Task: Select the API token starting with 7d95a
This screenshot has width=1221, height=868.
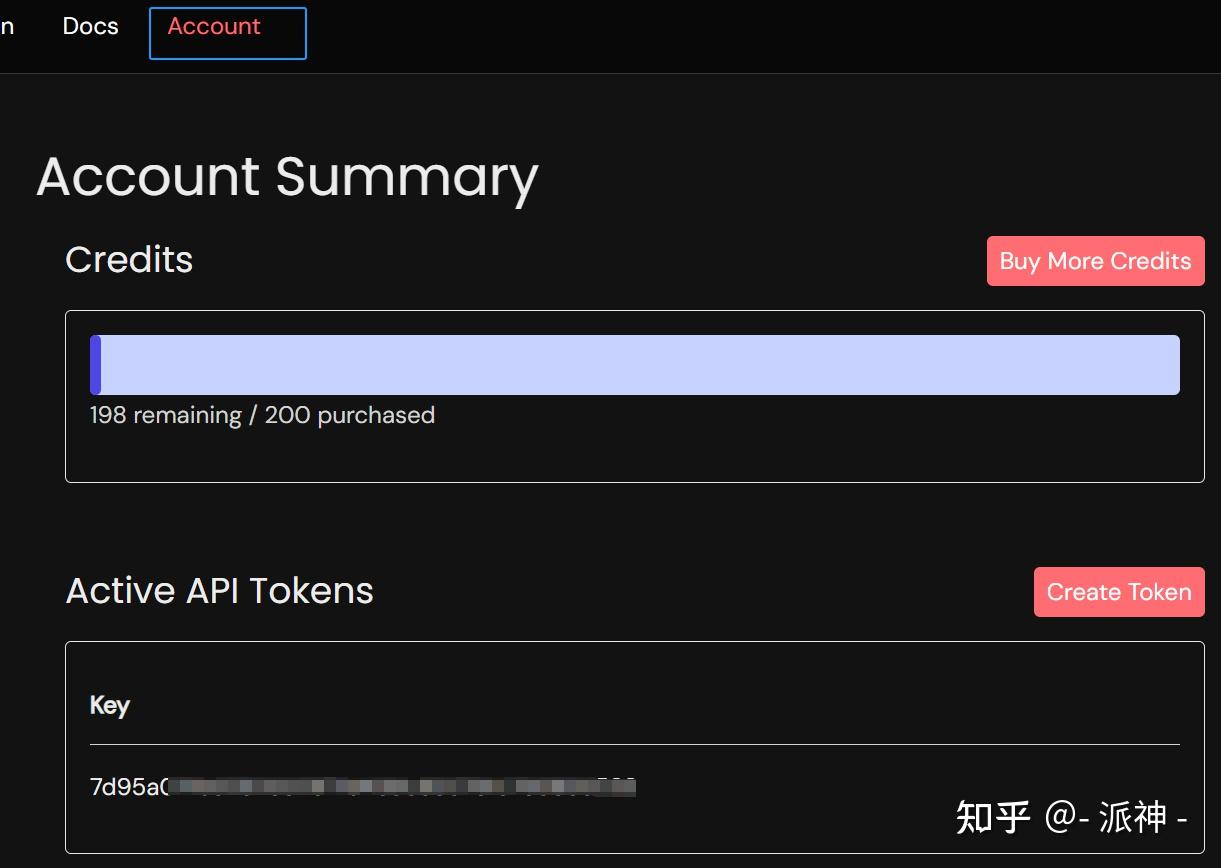Action: coord(128,787)
